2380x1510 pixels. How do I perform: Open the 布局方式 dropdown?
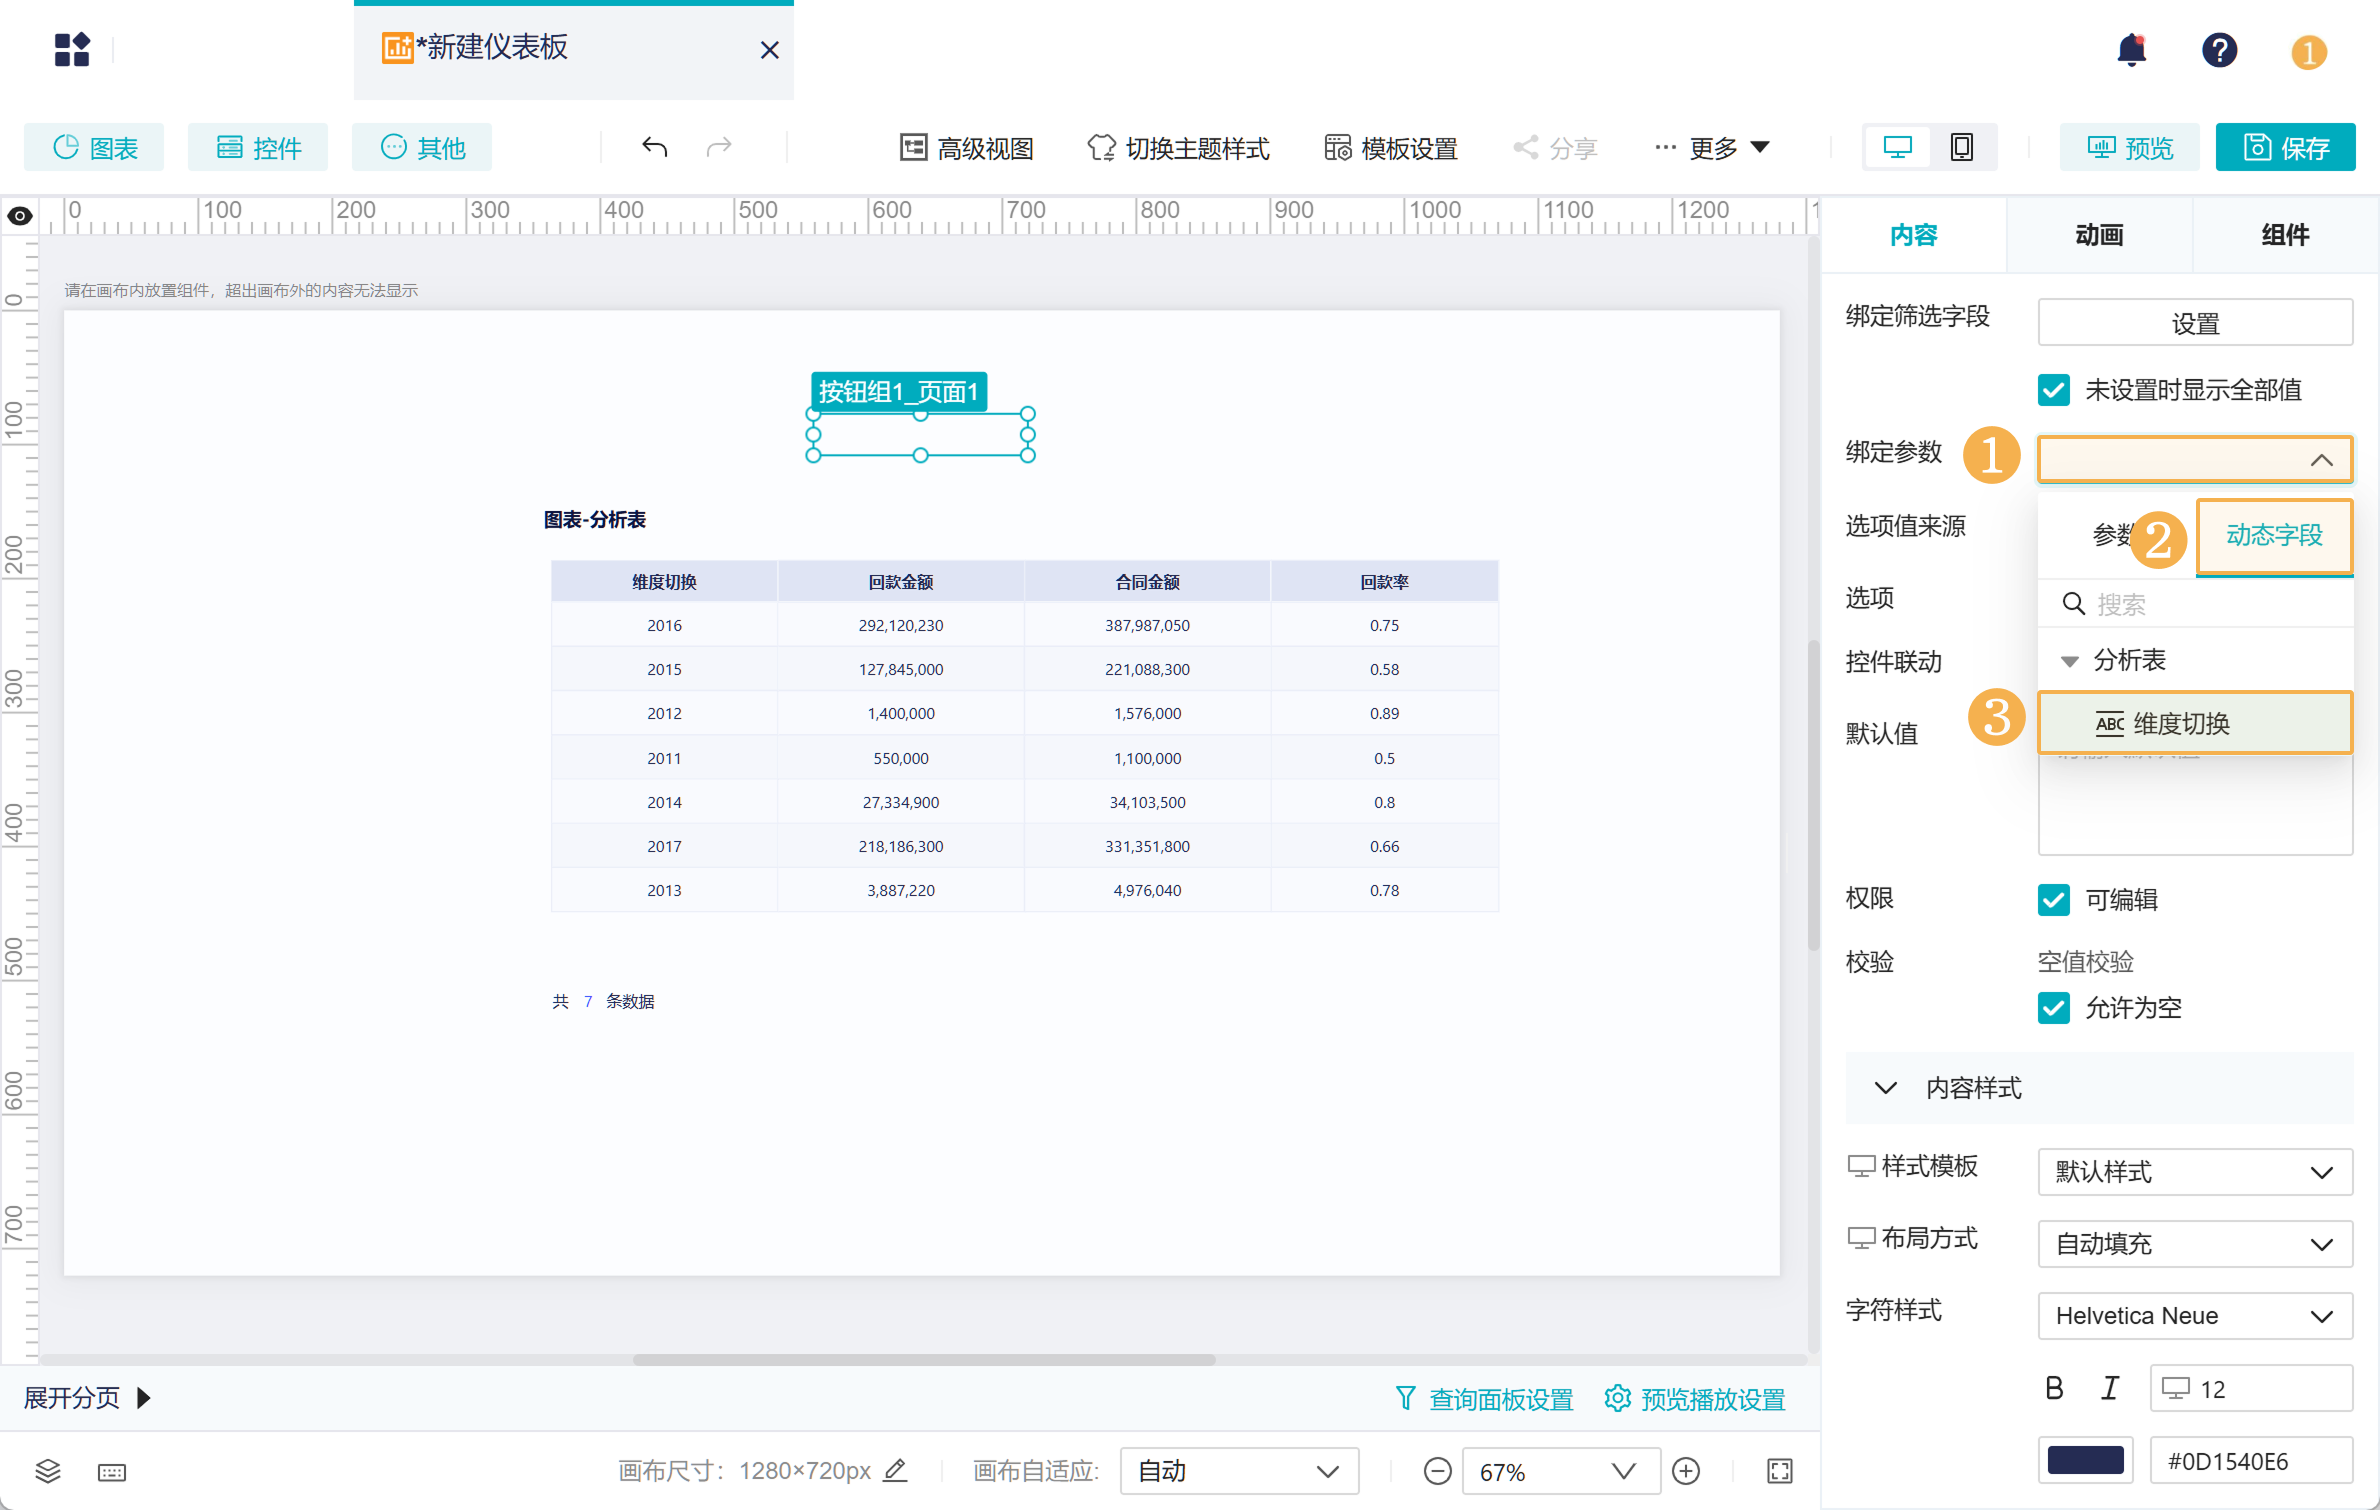2195,1244
